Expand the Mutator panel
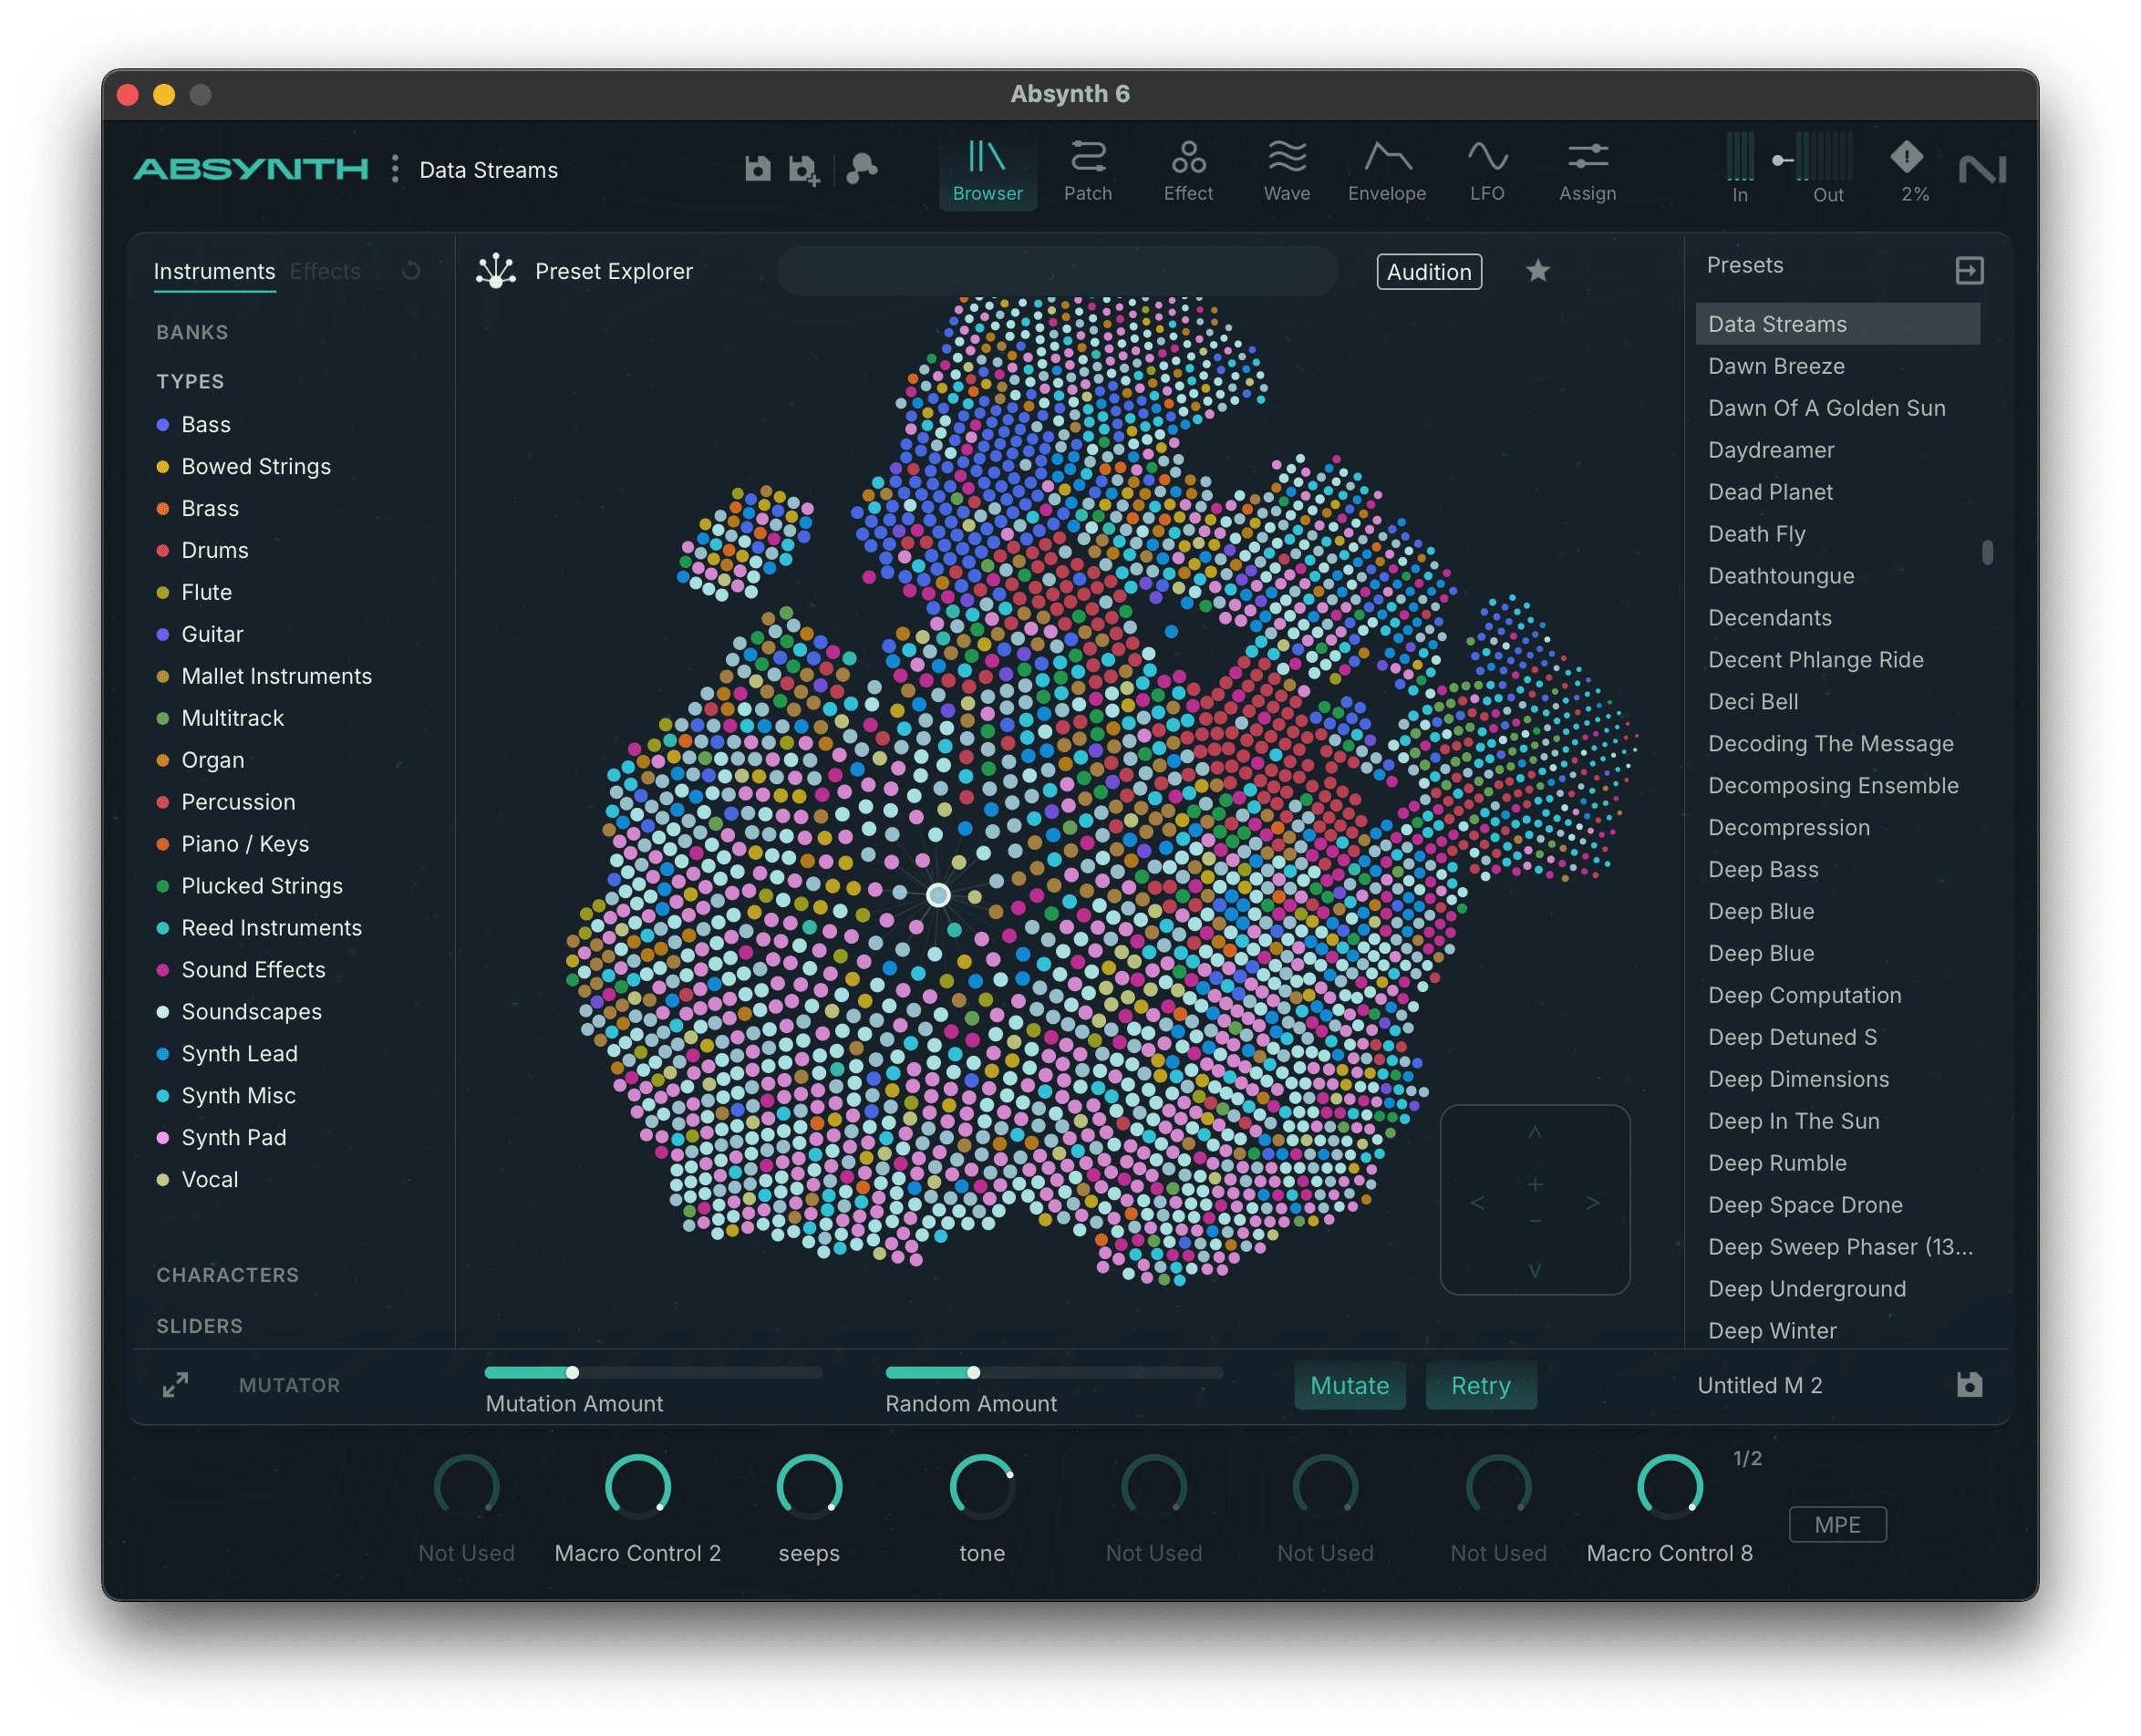 pyautogui.click(x=175, y=1385)
